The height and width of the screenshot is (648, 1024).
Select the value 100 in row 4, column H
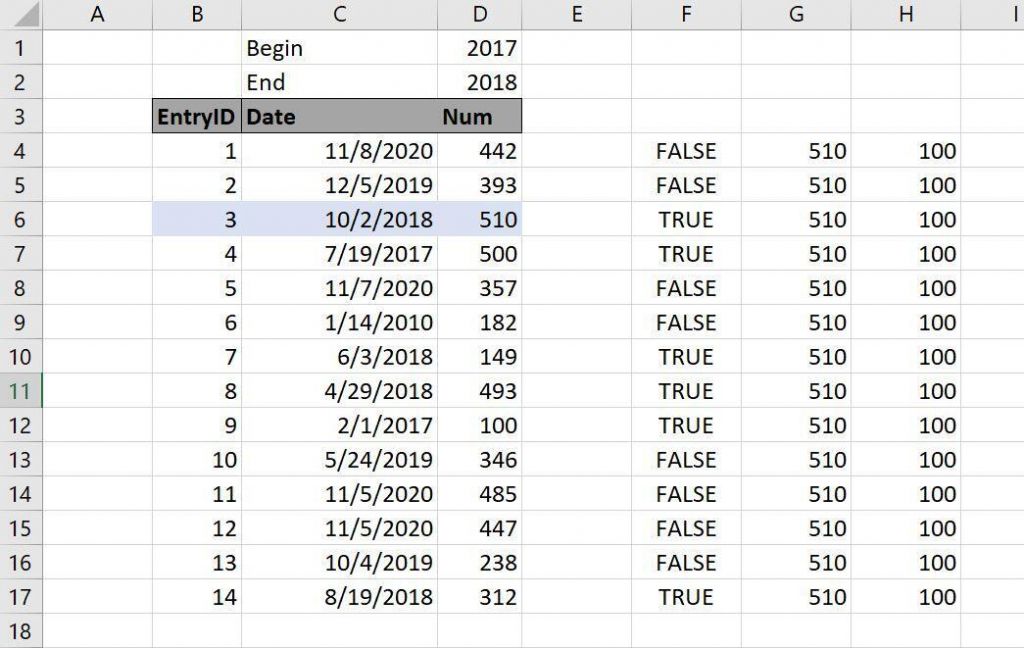(x=906, y=152)
